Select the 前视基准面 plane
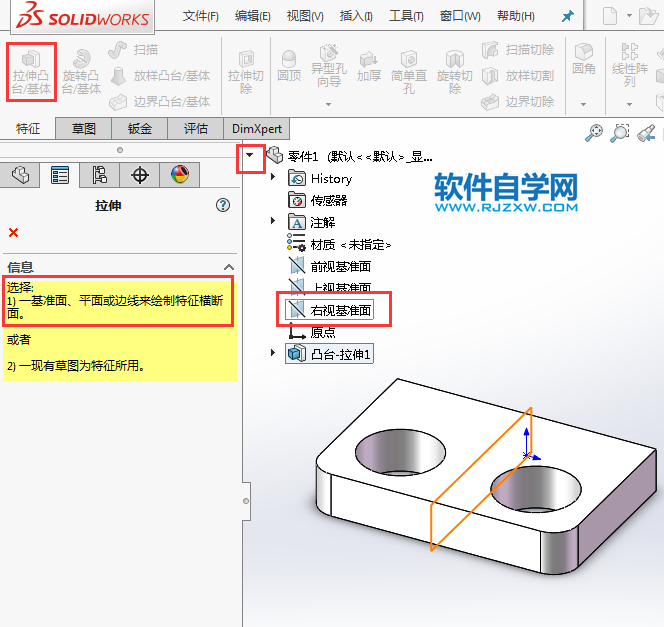This screenshot has width=664, height=627. pos(329,266)
